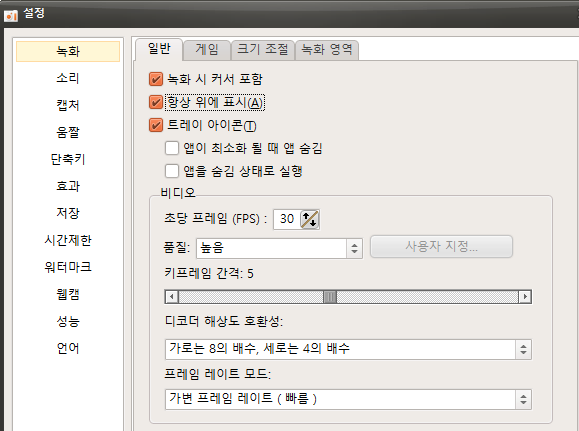
Task: Click the FPS spinner arrows
Action: point(309,219)
